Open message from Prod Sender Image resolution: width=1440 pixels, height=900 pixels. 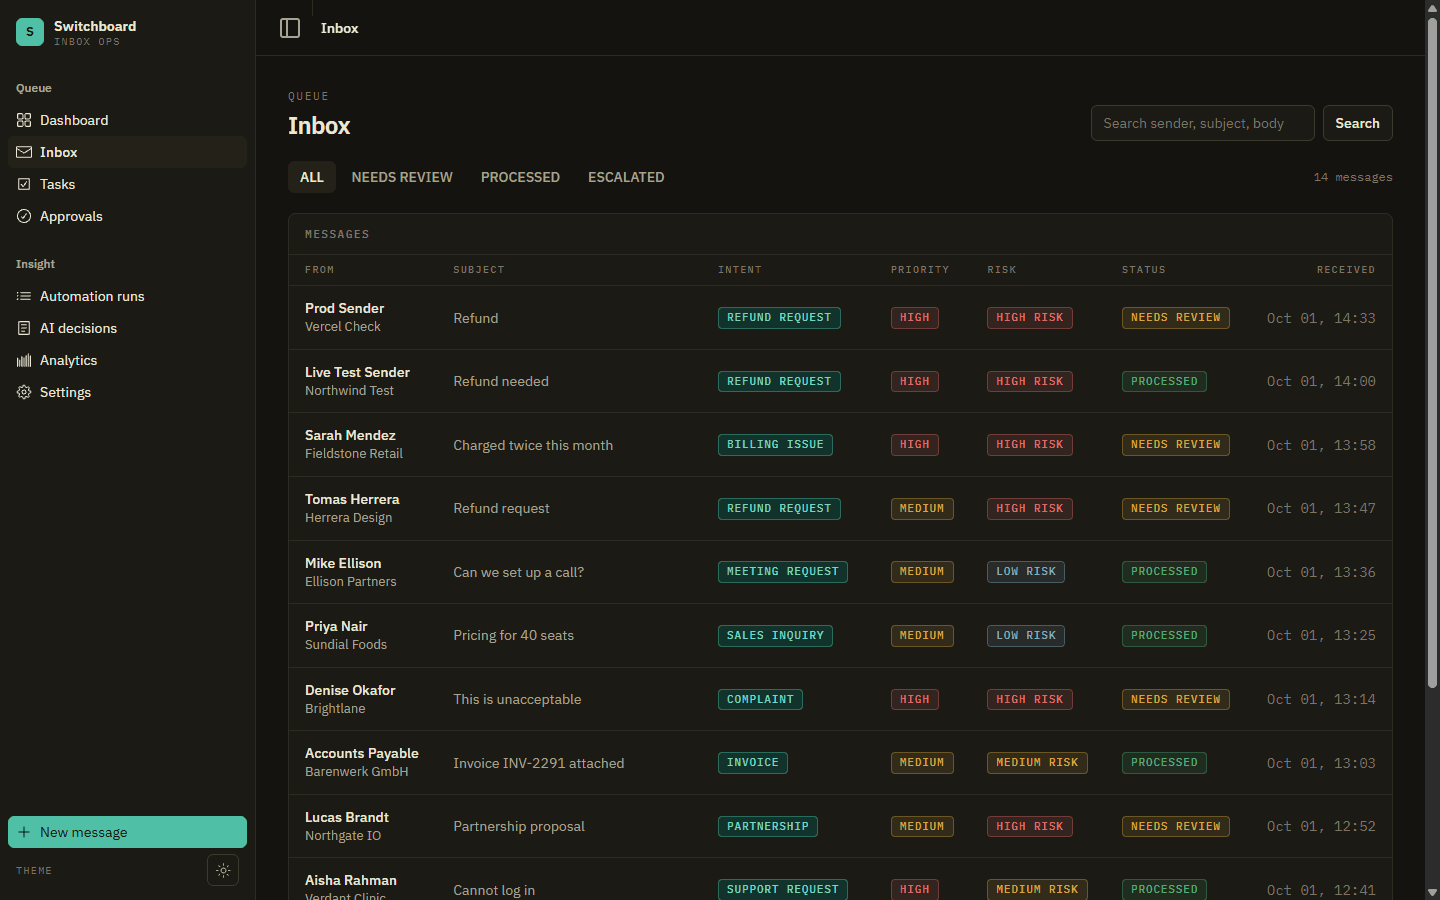coord(840,318)
